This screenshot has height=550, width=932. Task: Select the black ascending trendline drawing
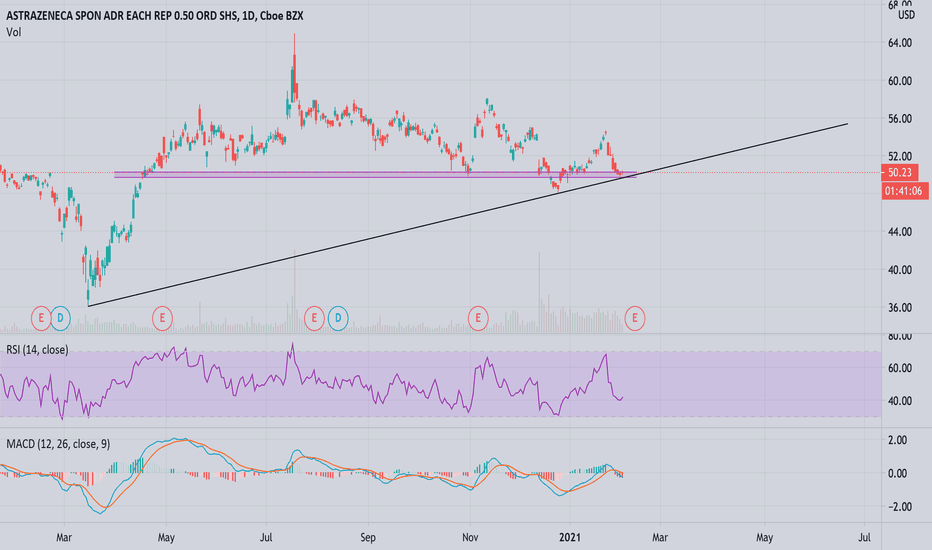point(467,215)
